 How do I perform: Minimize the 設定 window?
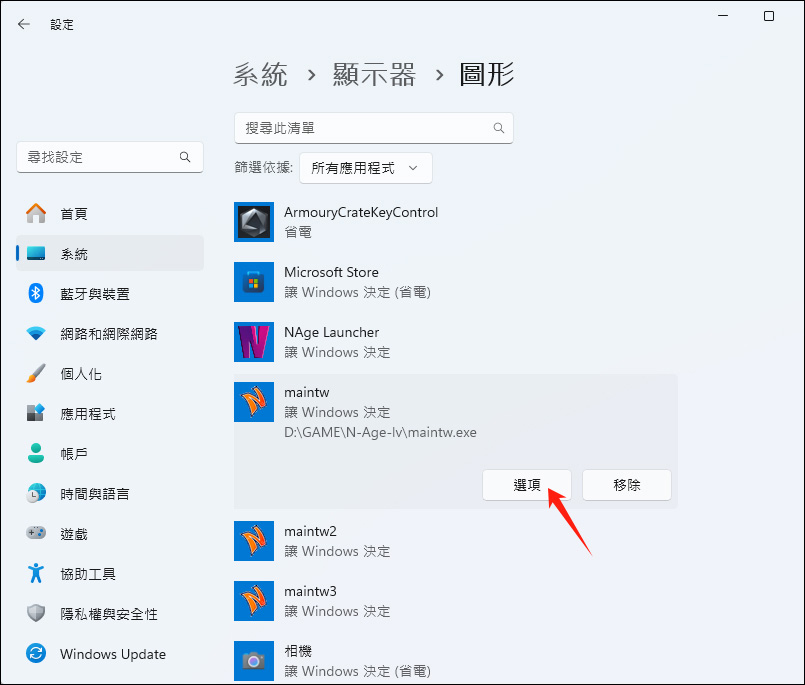click(723, 16)
